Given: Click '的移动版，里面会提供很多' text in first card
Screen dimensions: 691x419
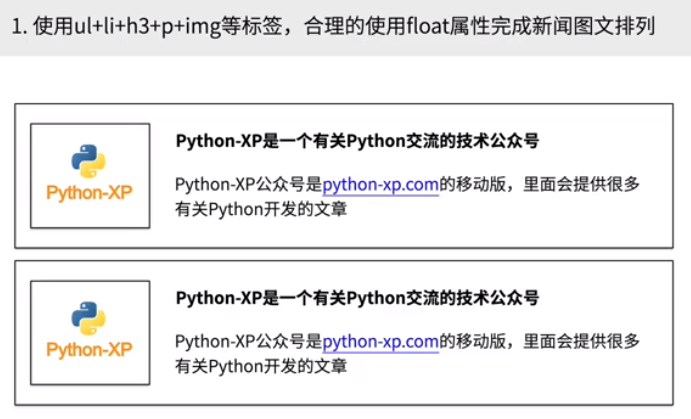Looking at the screenshot, I should (x=540, y=185).
